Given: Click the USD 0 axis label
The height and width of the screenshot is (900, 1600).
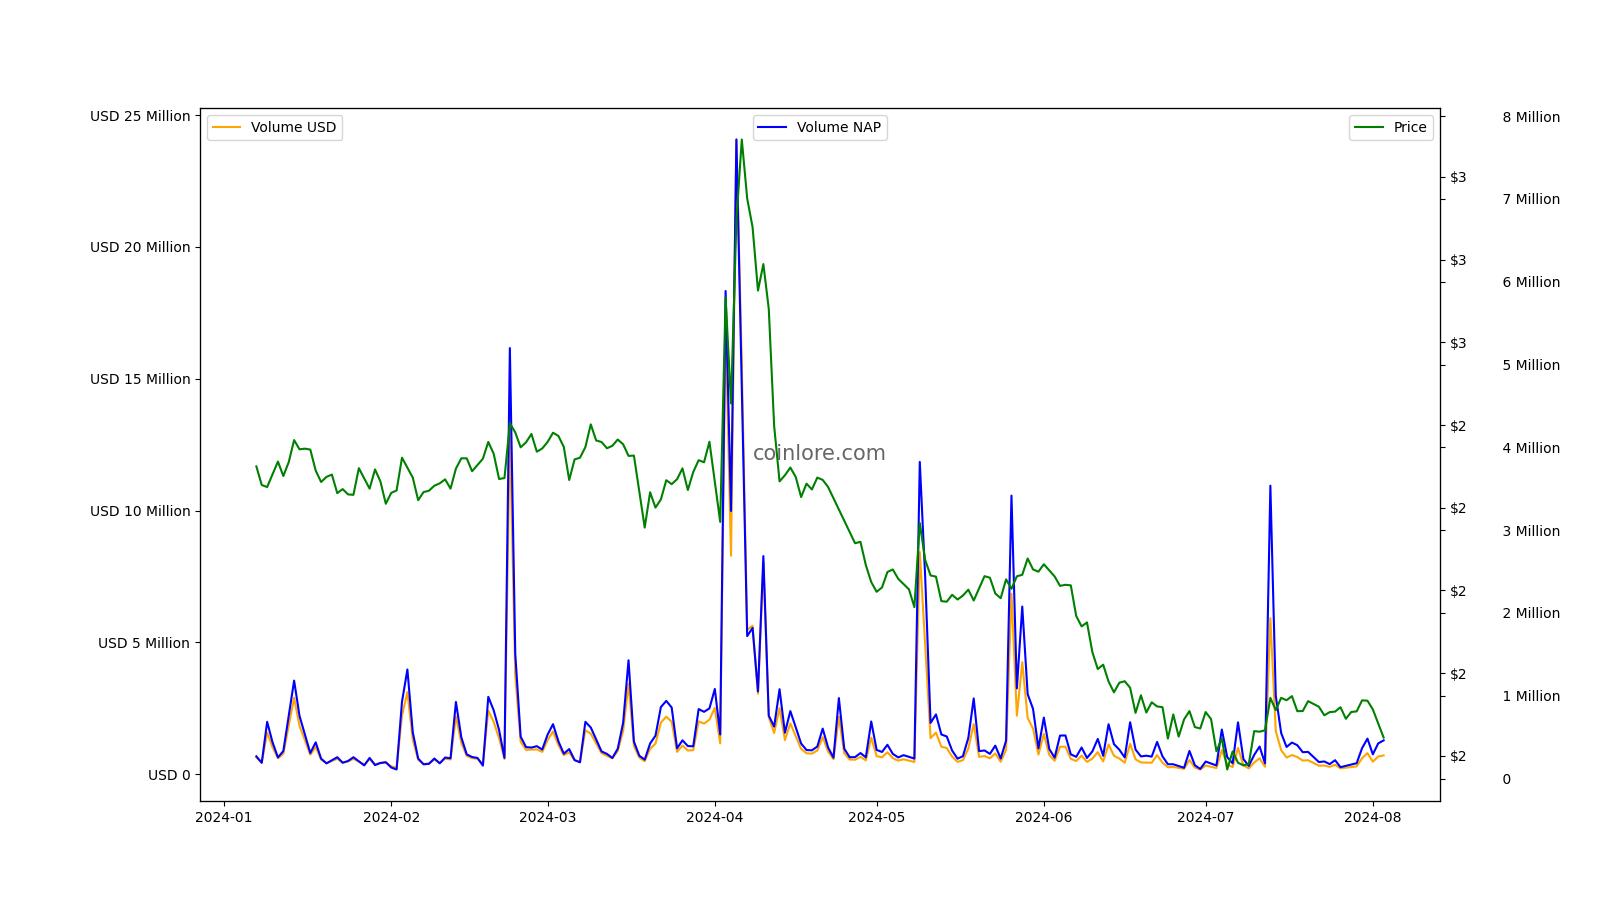Looking at the screenshot, I should coord(169,775).
